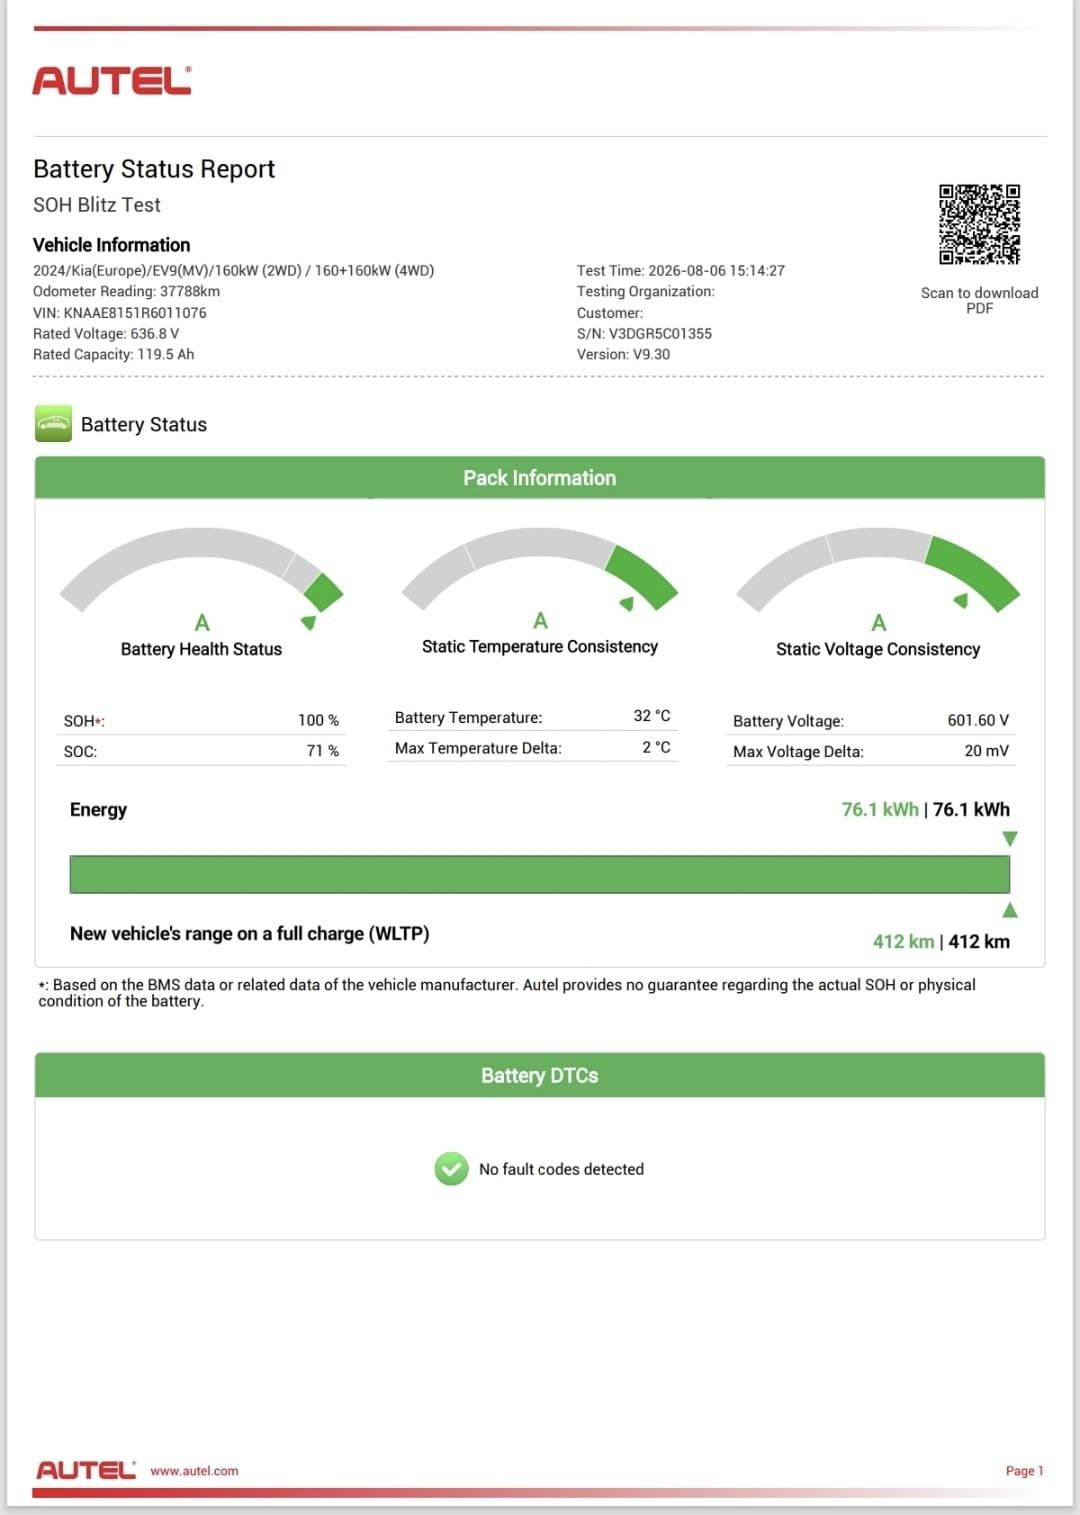Click the Battery Health Status gauge
The width and height of the screenshot is (1080, 1515).
coord(201,572)
